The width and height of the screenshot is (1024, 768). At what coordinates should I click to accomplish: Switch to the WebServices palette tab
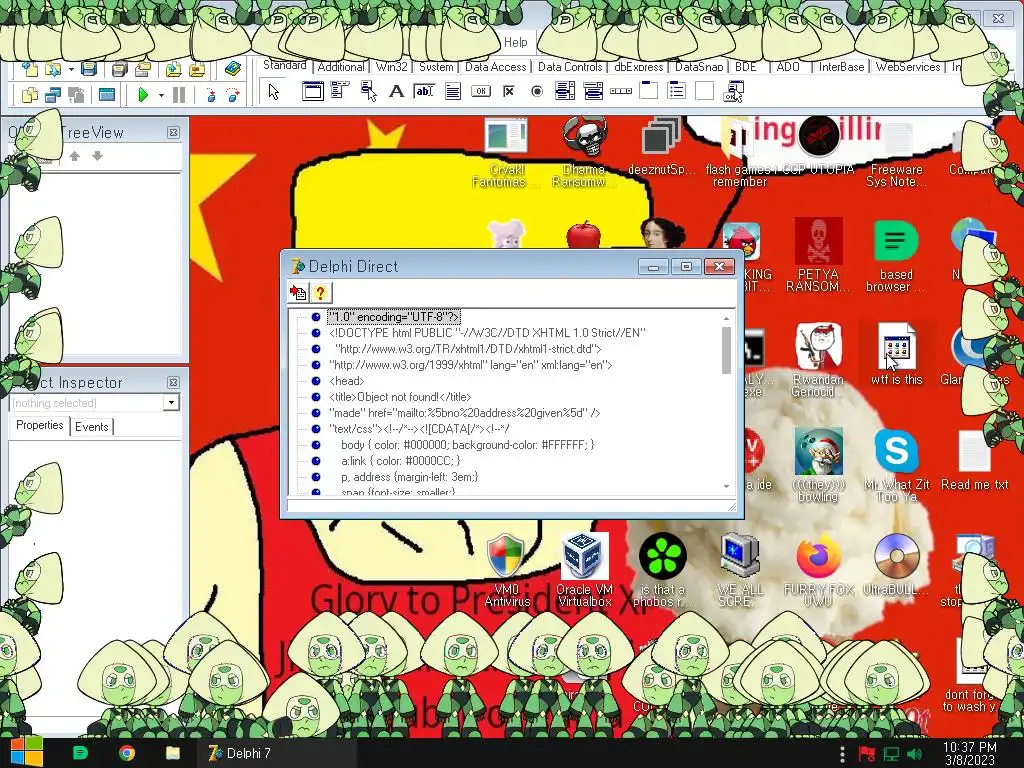point(908,67)
